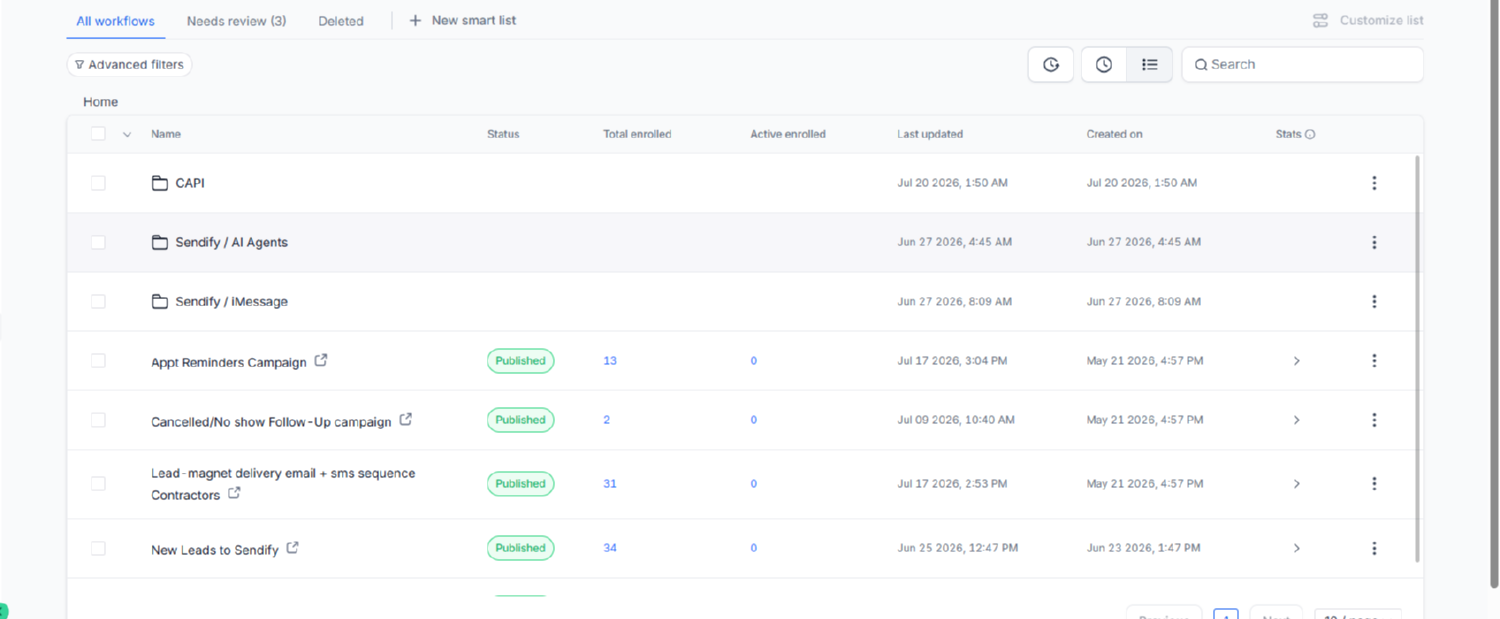Open Cancelled/No show Follow-Up campaign external link icon

coord(406,419)
